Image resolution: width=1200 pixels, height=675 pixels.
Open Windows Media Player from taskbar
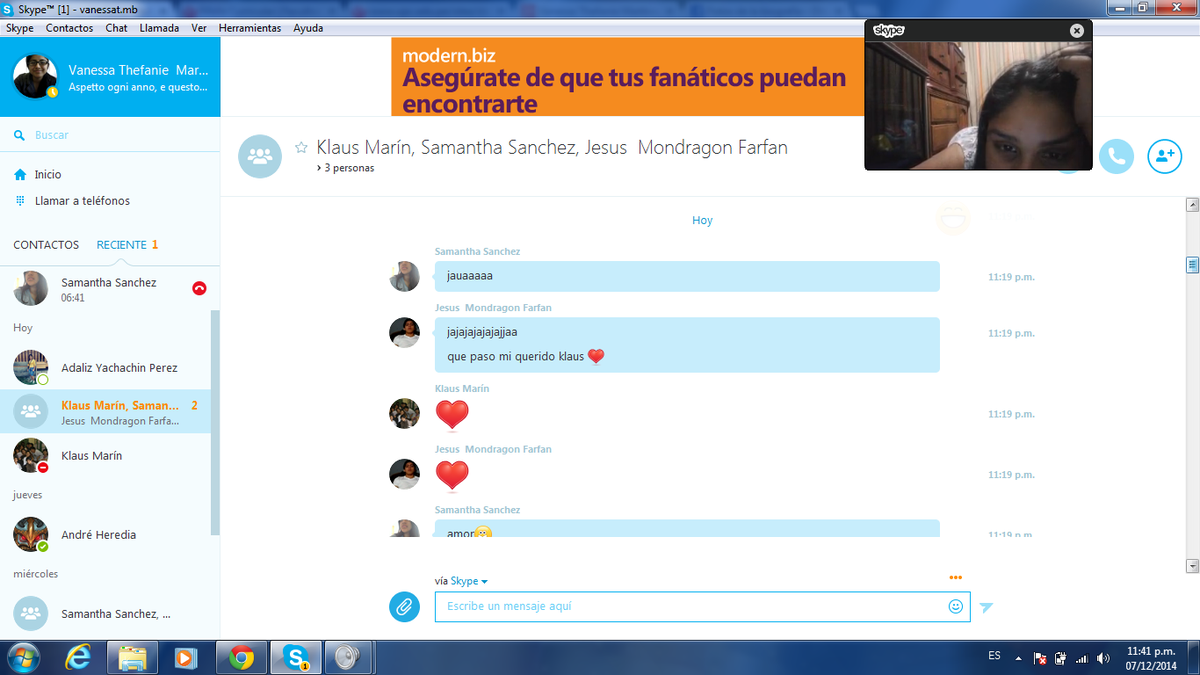pos(185,658)
